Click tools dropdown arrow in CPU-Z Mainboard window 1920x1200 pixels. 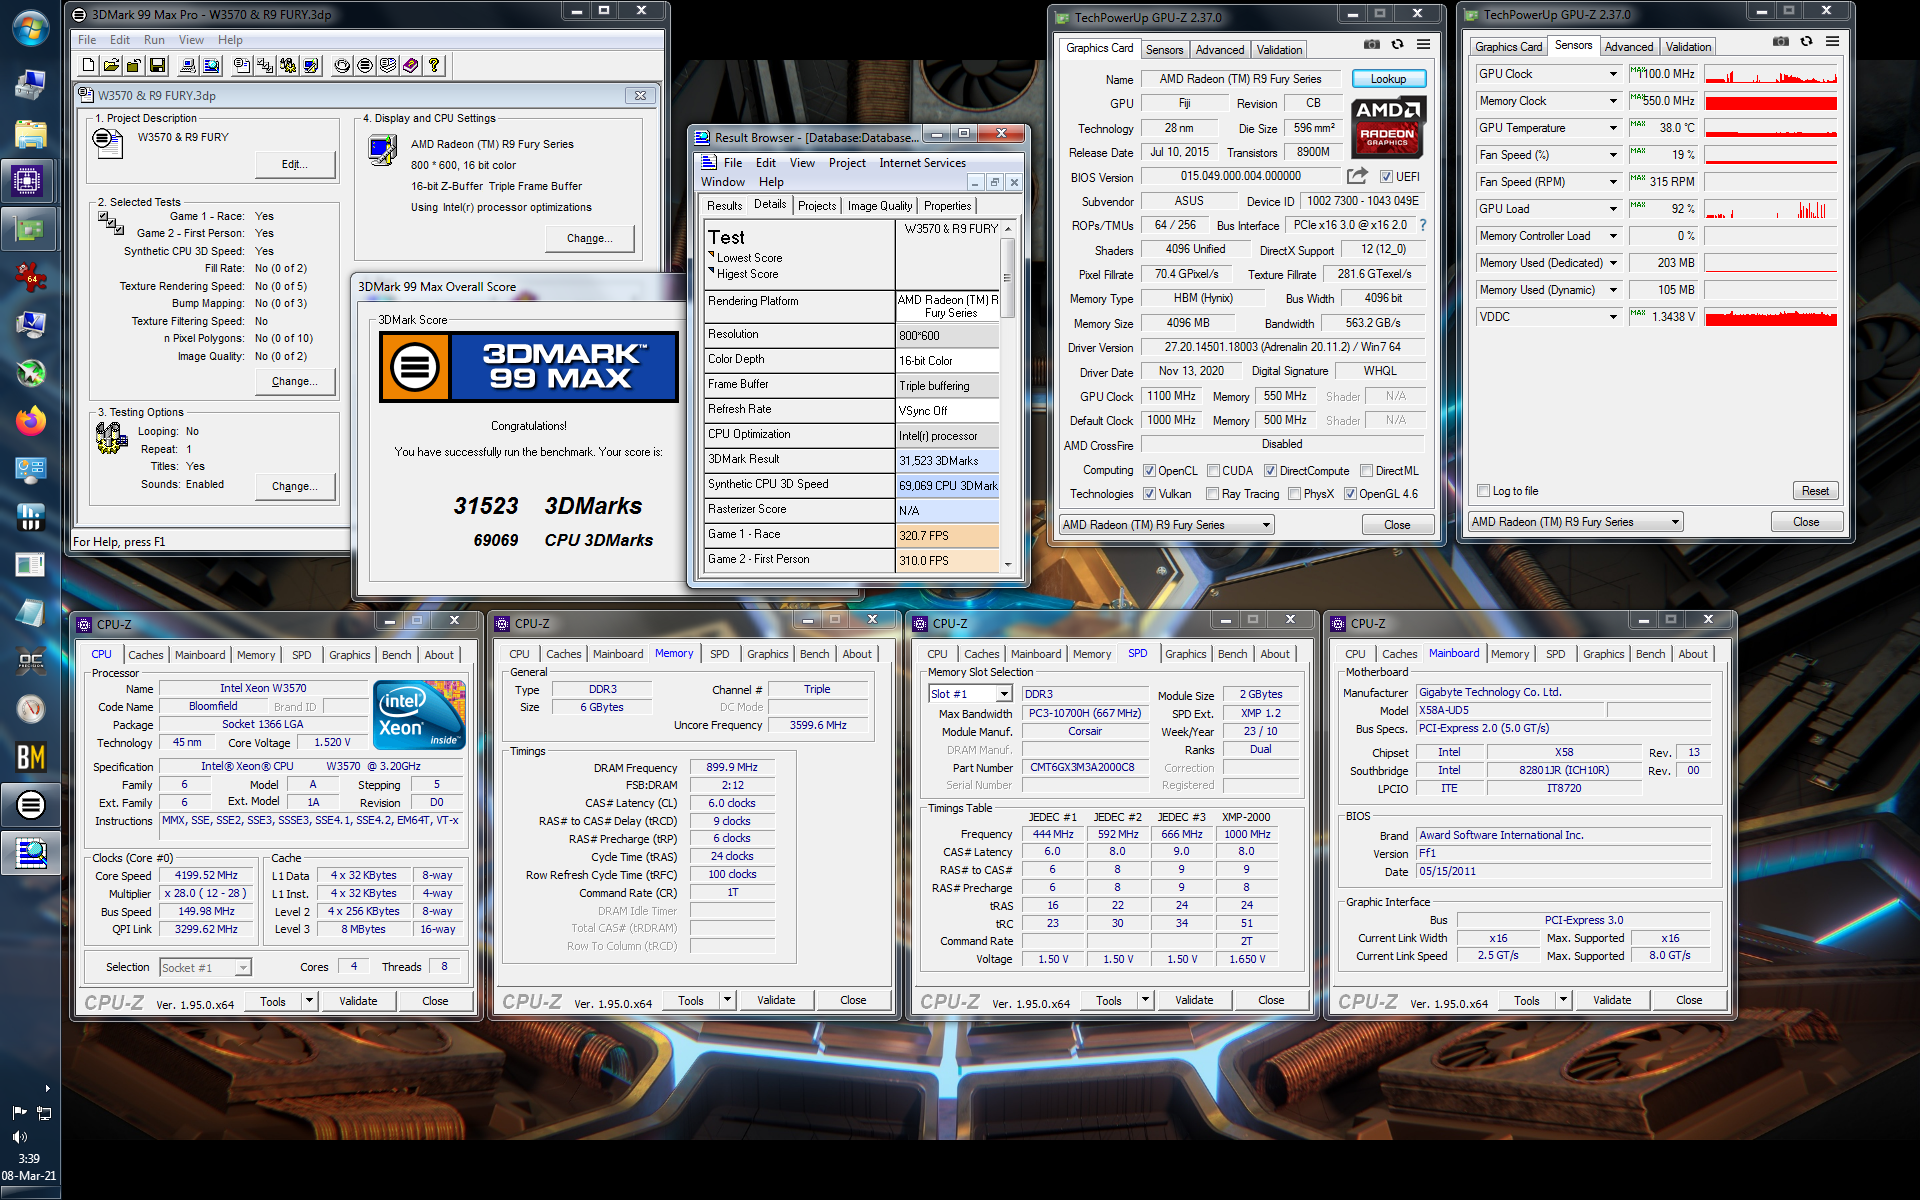pos(1563,1000)
